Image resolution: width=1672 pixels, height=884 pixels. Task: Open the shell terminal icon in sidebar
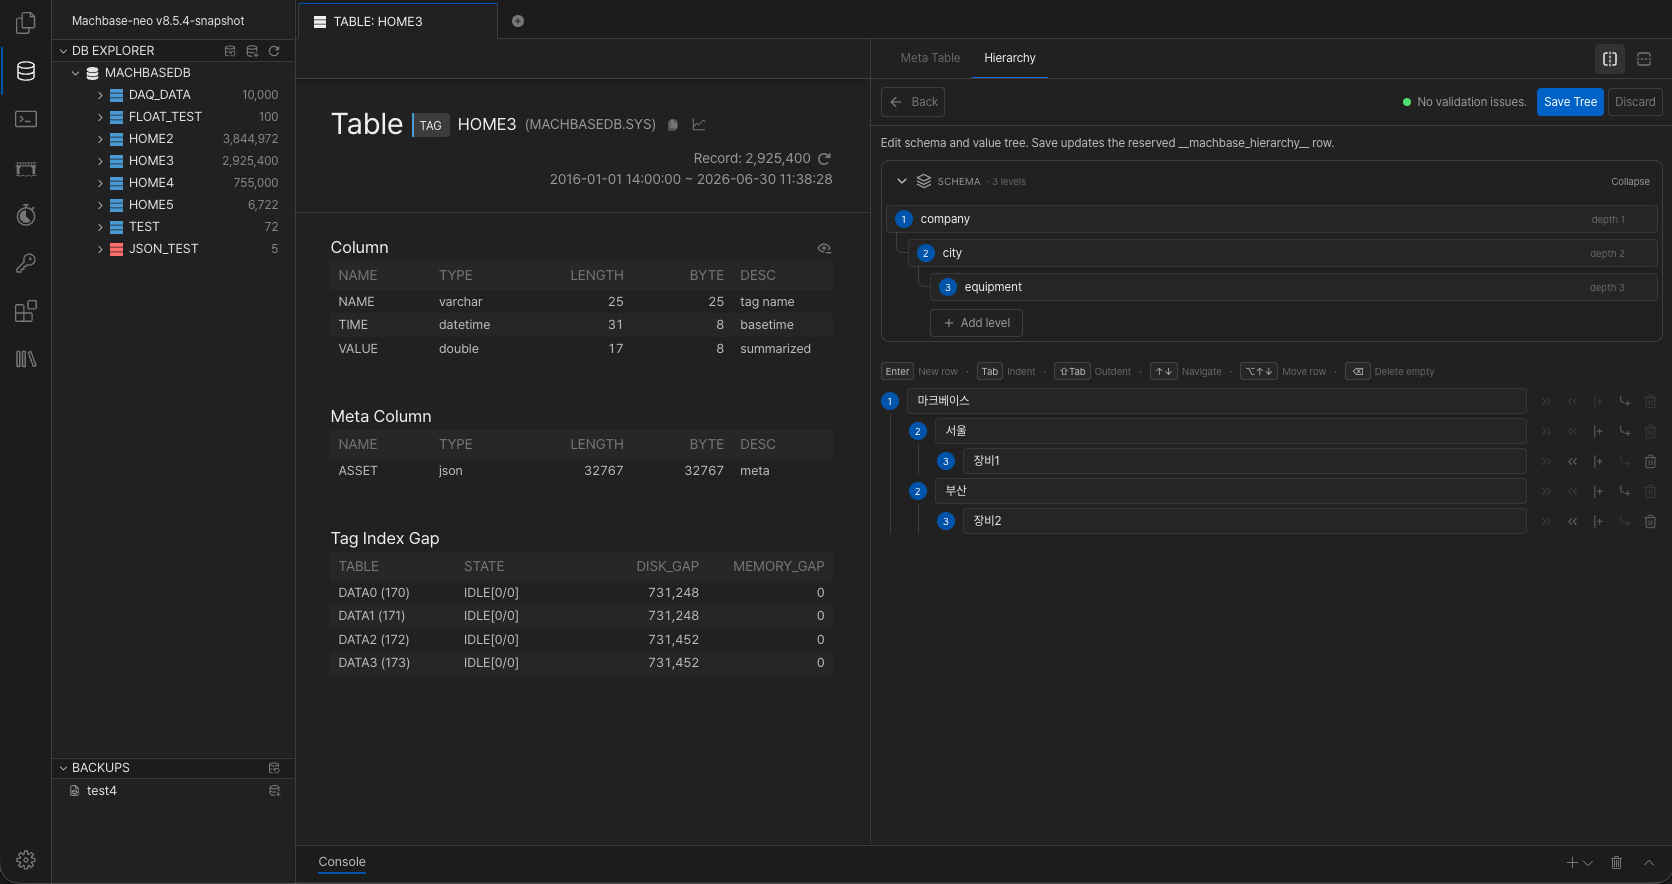click(26, 119)
